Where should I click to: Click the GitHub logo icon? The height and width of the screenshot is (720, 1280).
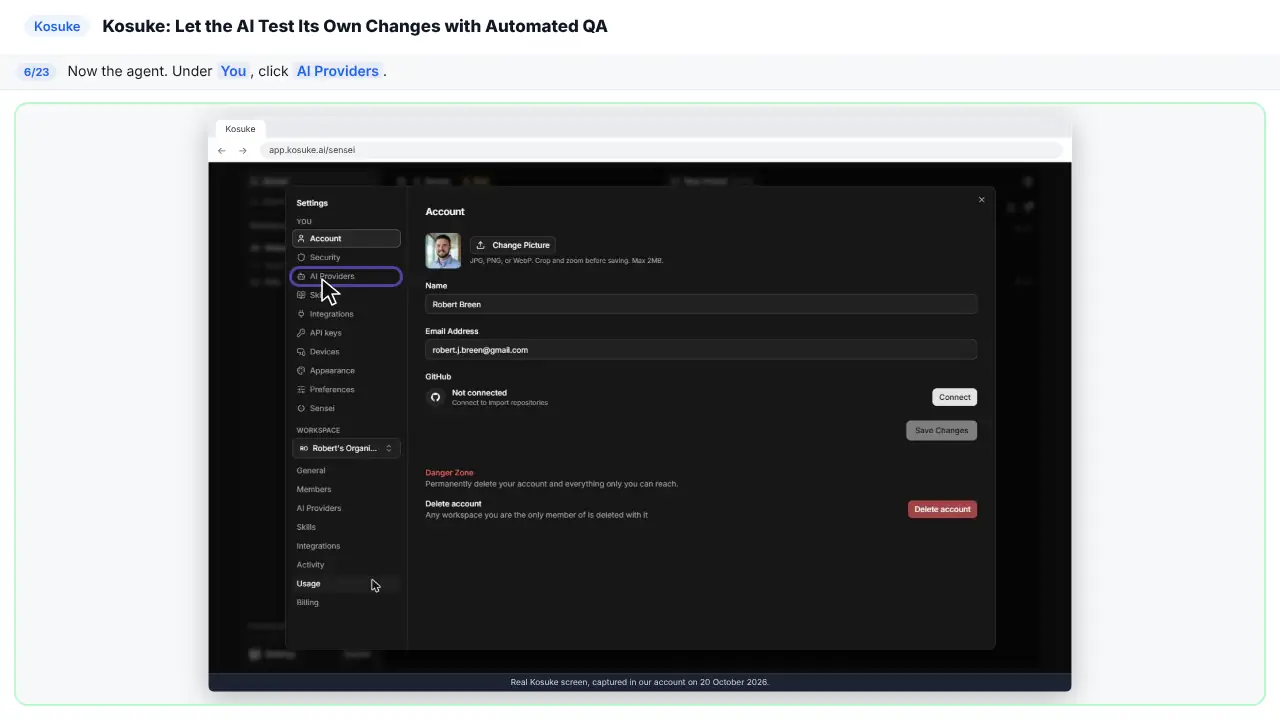point(435,397)
